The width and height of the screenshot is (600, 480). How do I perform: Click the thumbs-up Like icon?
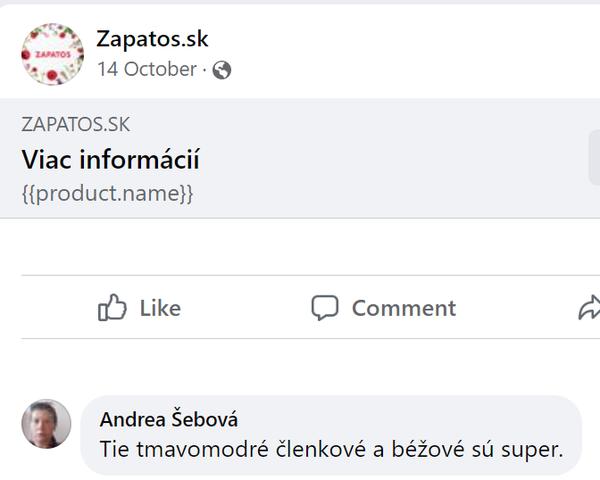112,308
